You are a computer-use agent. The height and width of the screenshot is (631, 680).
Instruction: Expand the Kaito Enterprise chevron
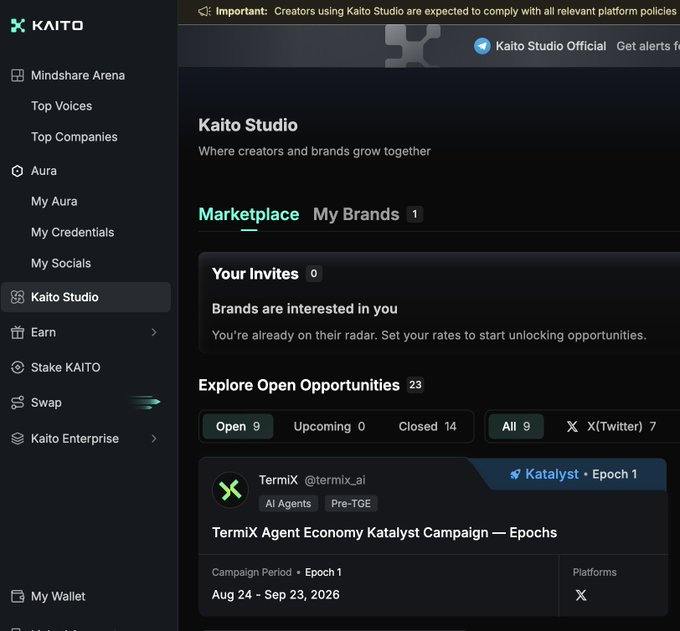[x=154, y=438]
